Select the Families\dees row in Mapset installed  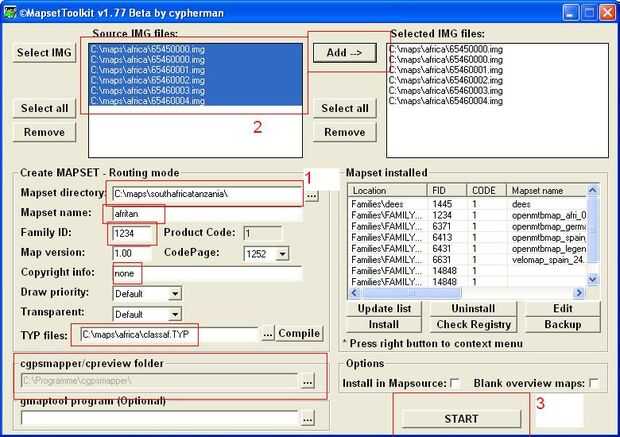pyautogui.click(x=467, y=204)
